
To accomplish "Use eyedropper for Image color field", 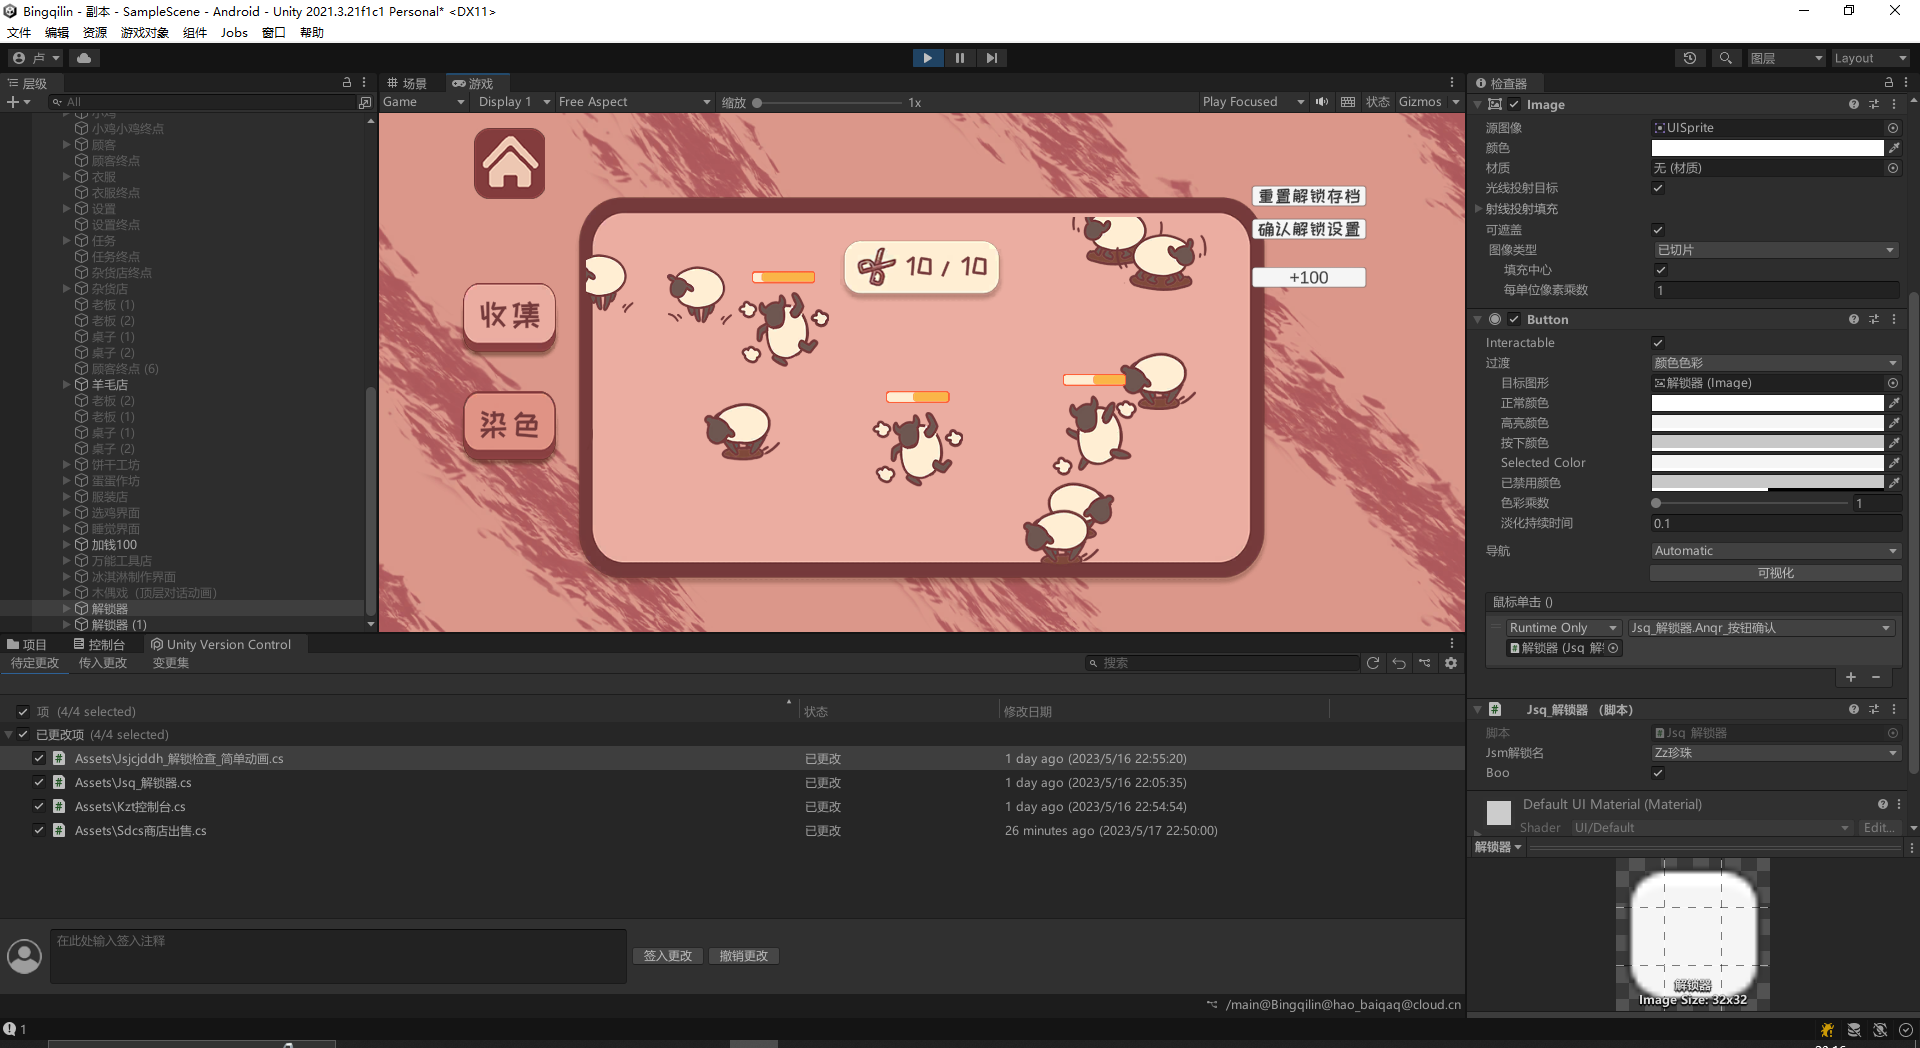I will [x=1894, y=148].
